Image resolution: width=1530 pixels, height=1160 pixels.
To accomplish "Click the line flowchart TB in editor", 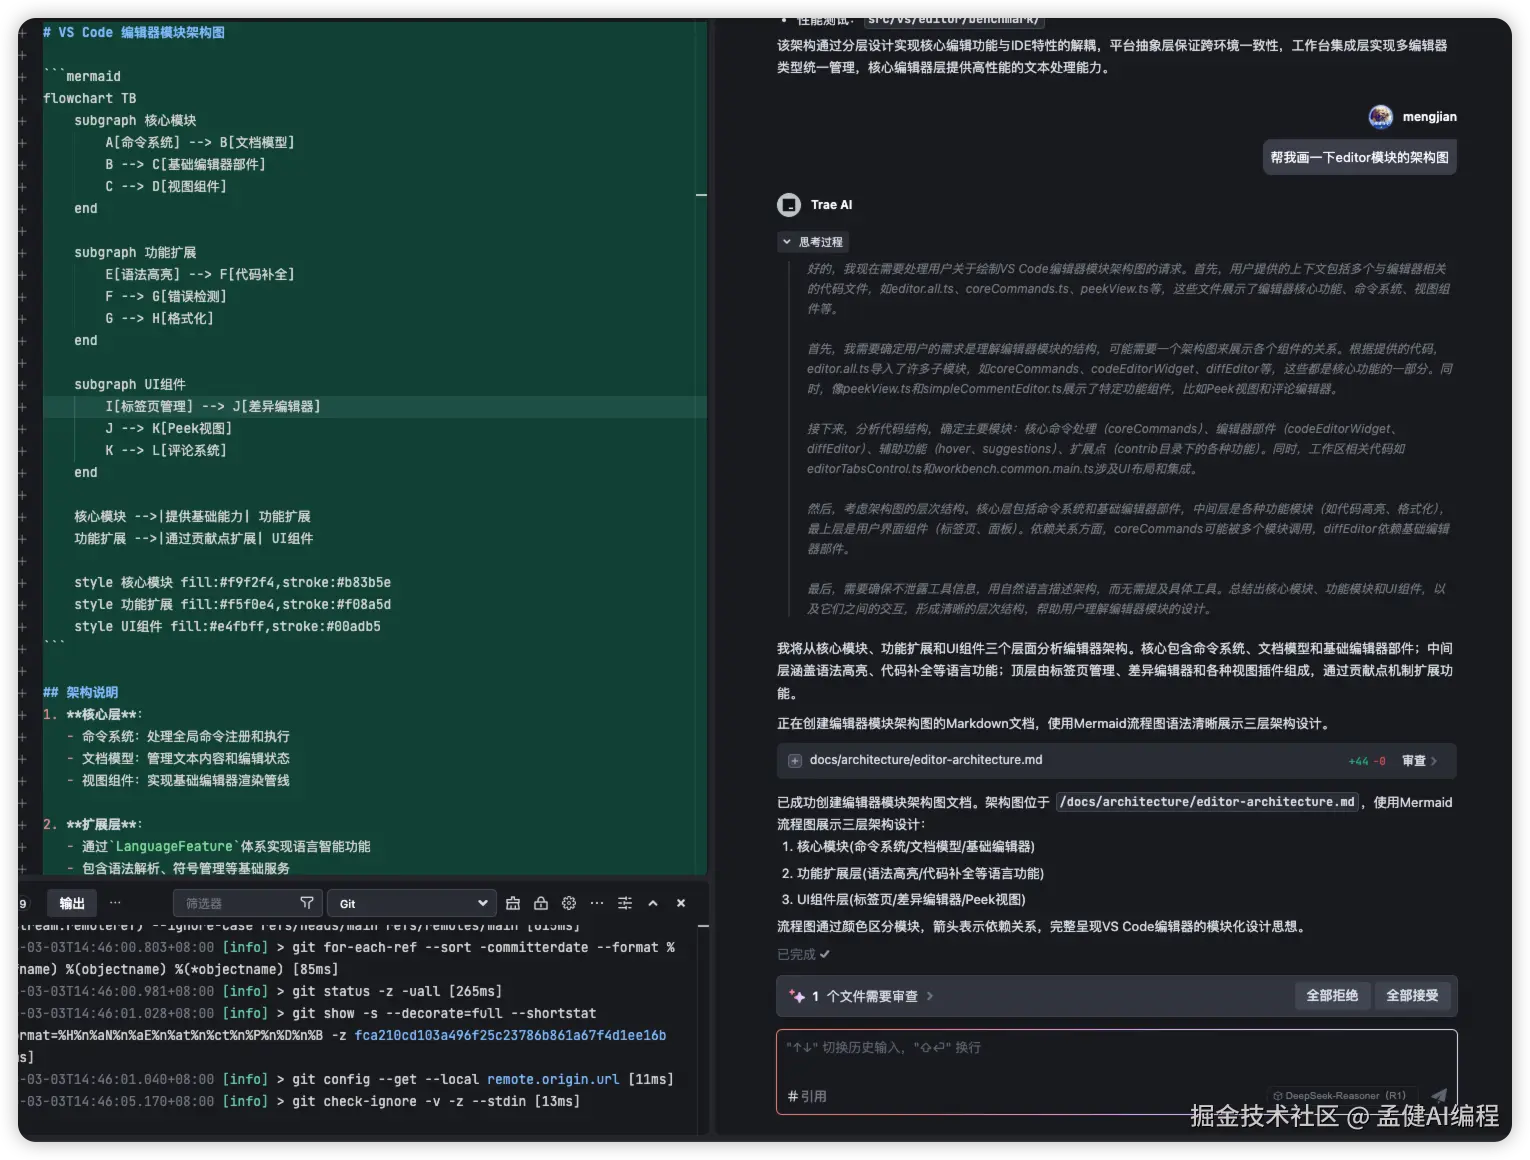I will [90, 98].
